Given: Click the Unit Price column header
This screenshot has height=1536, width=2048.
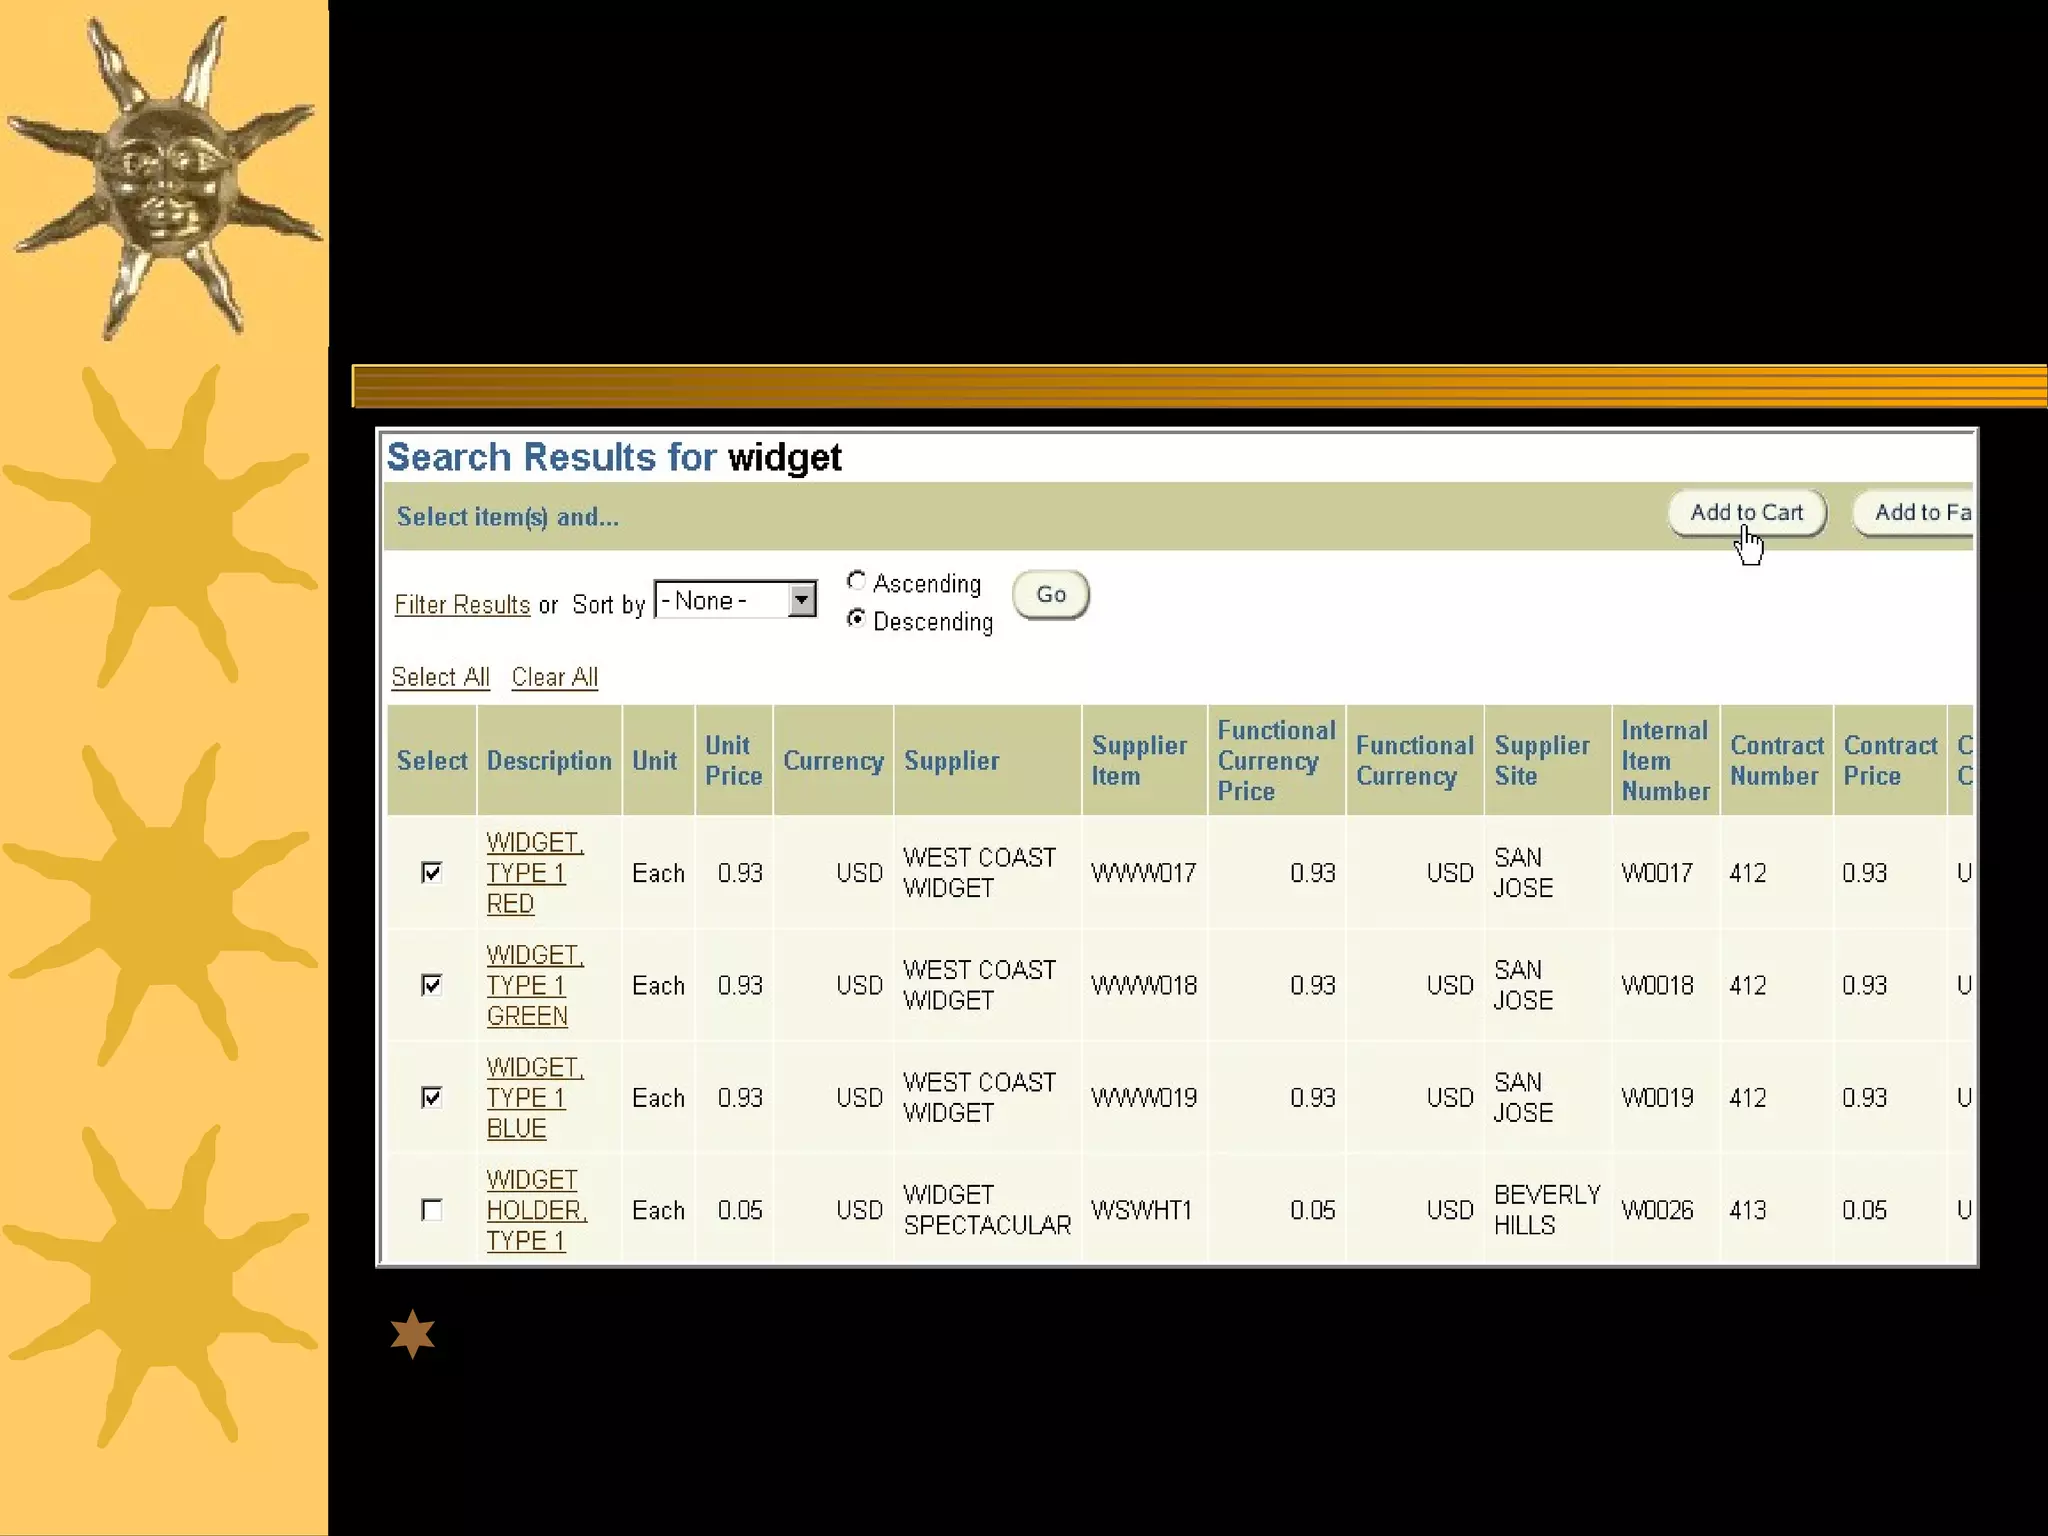Looking at the screenshot, I should [733, 761].
